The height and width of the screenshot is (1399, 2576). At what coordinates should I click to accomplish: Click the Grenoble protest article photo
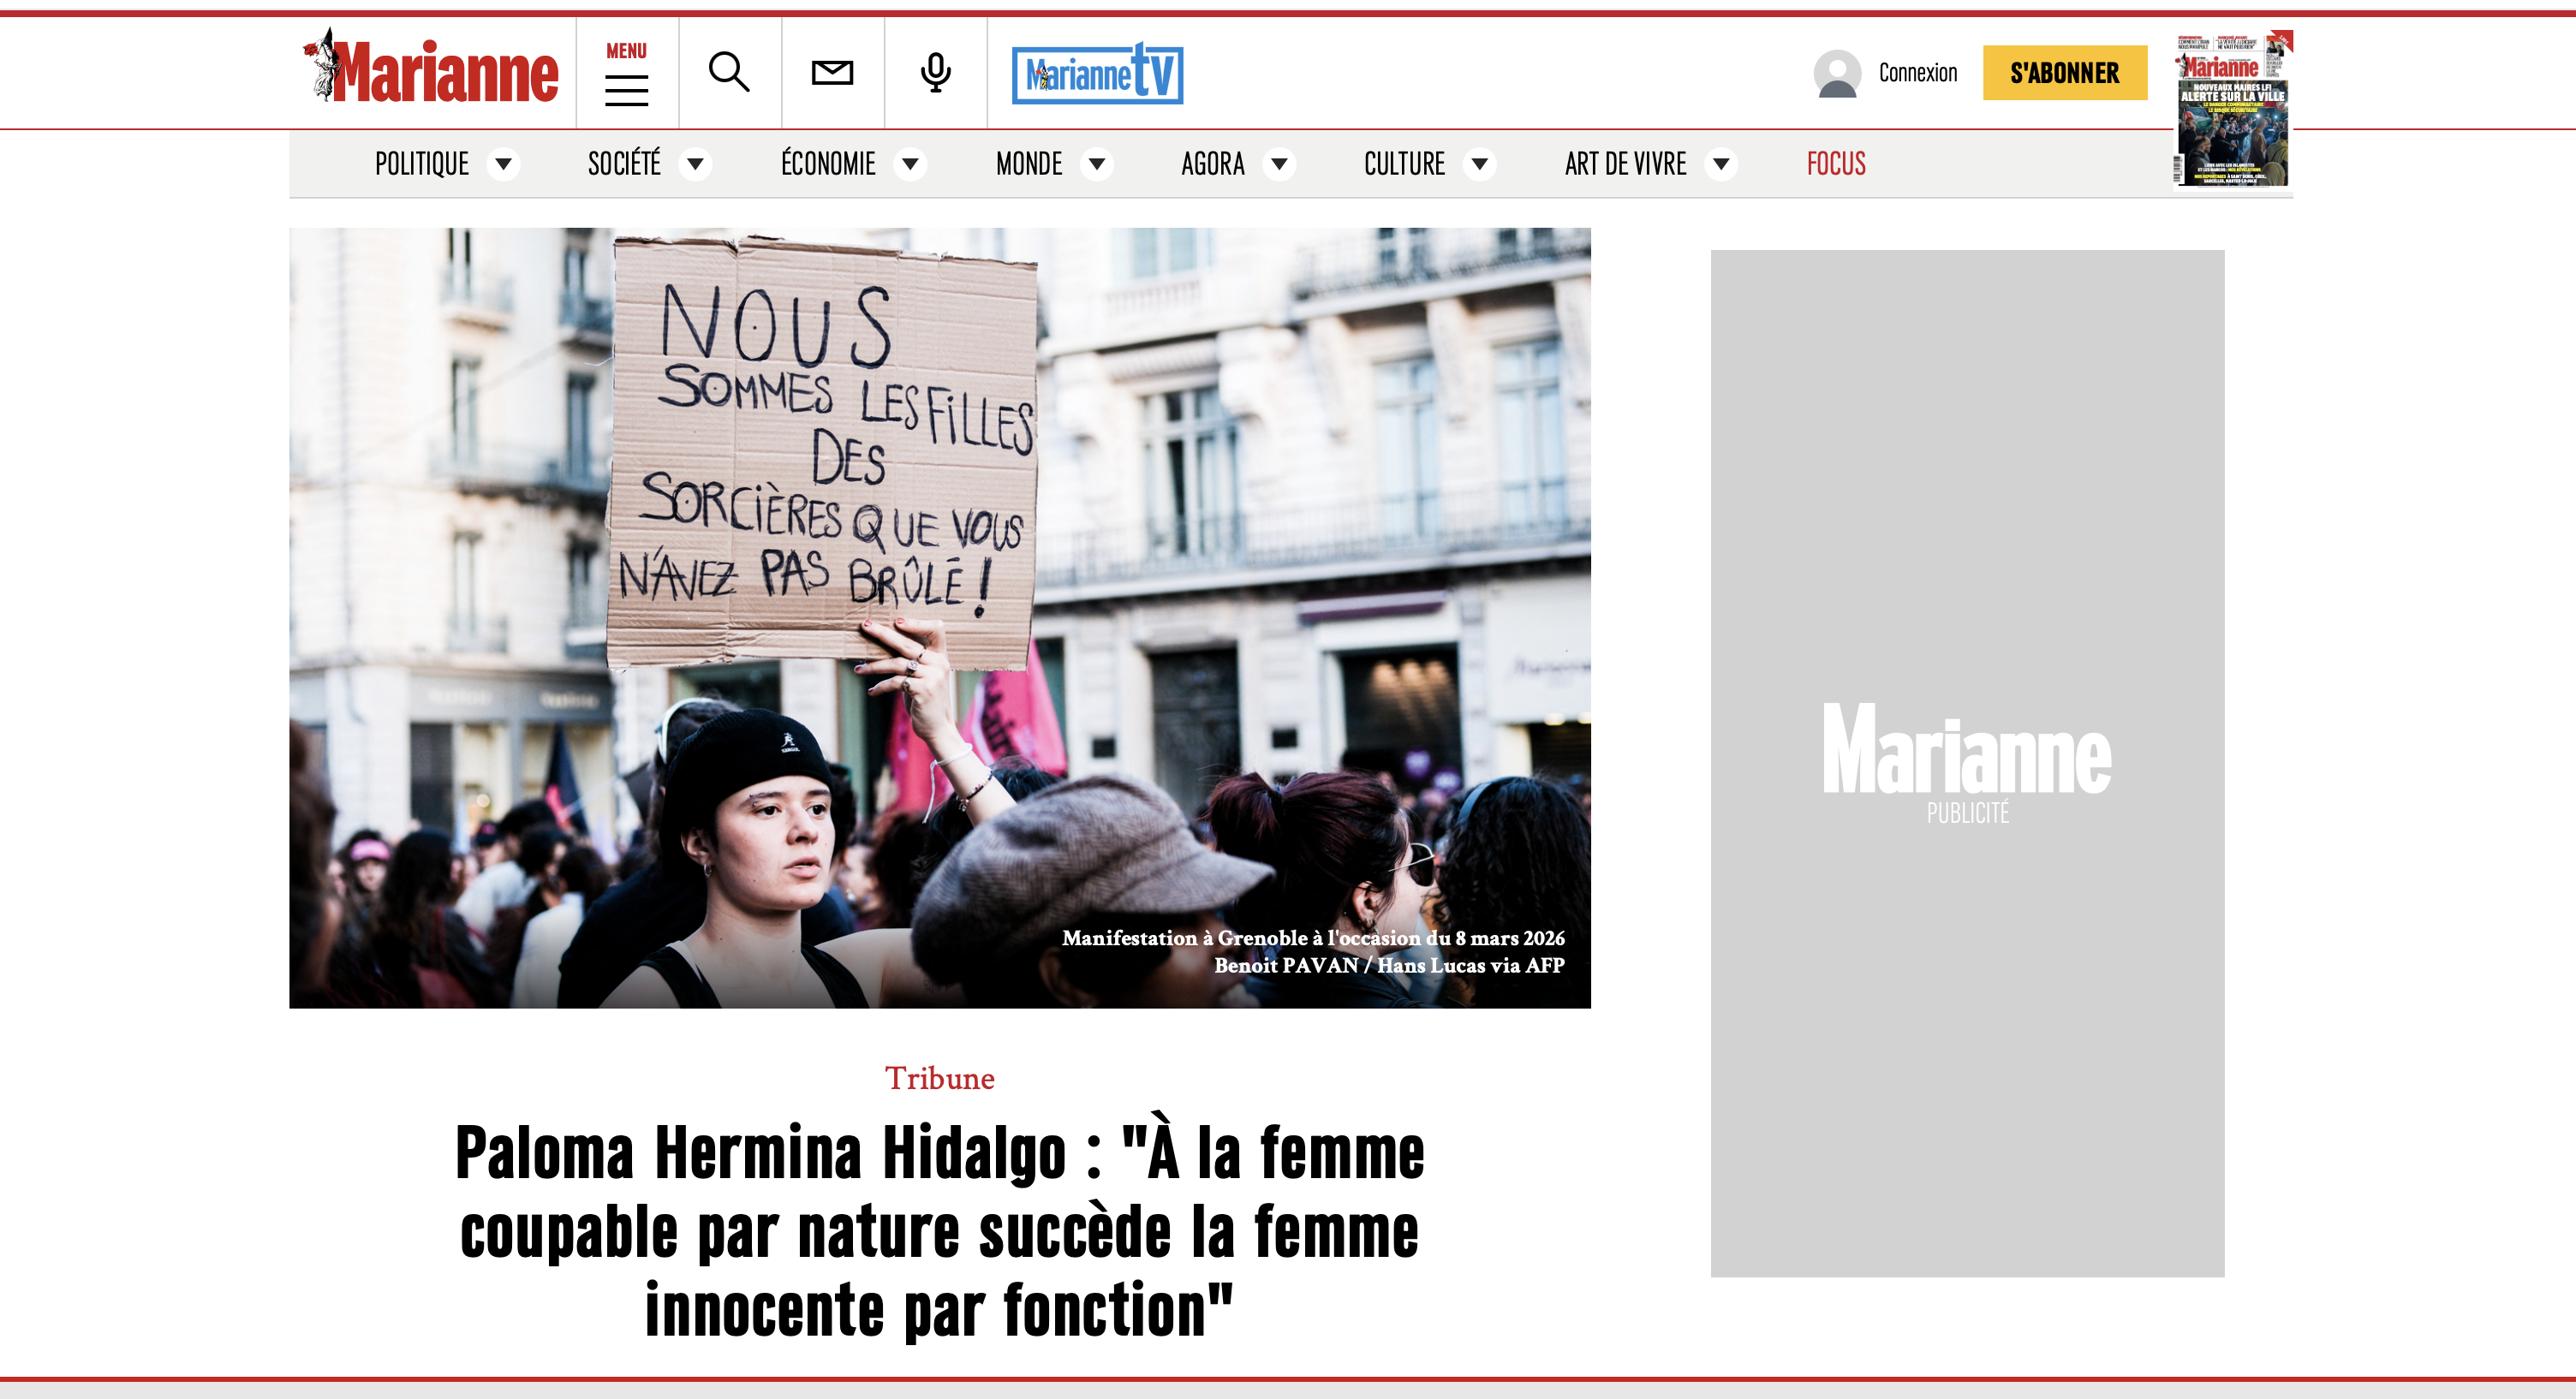point(939,617)
